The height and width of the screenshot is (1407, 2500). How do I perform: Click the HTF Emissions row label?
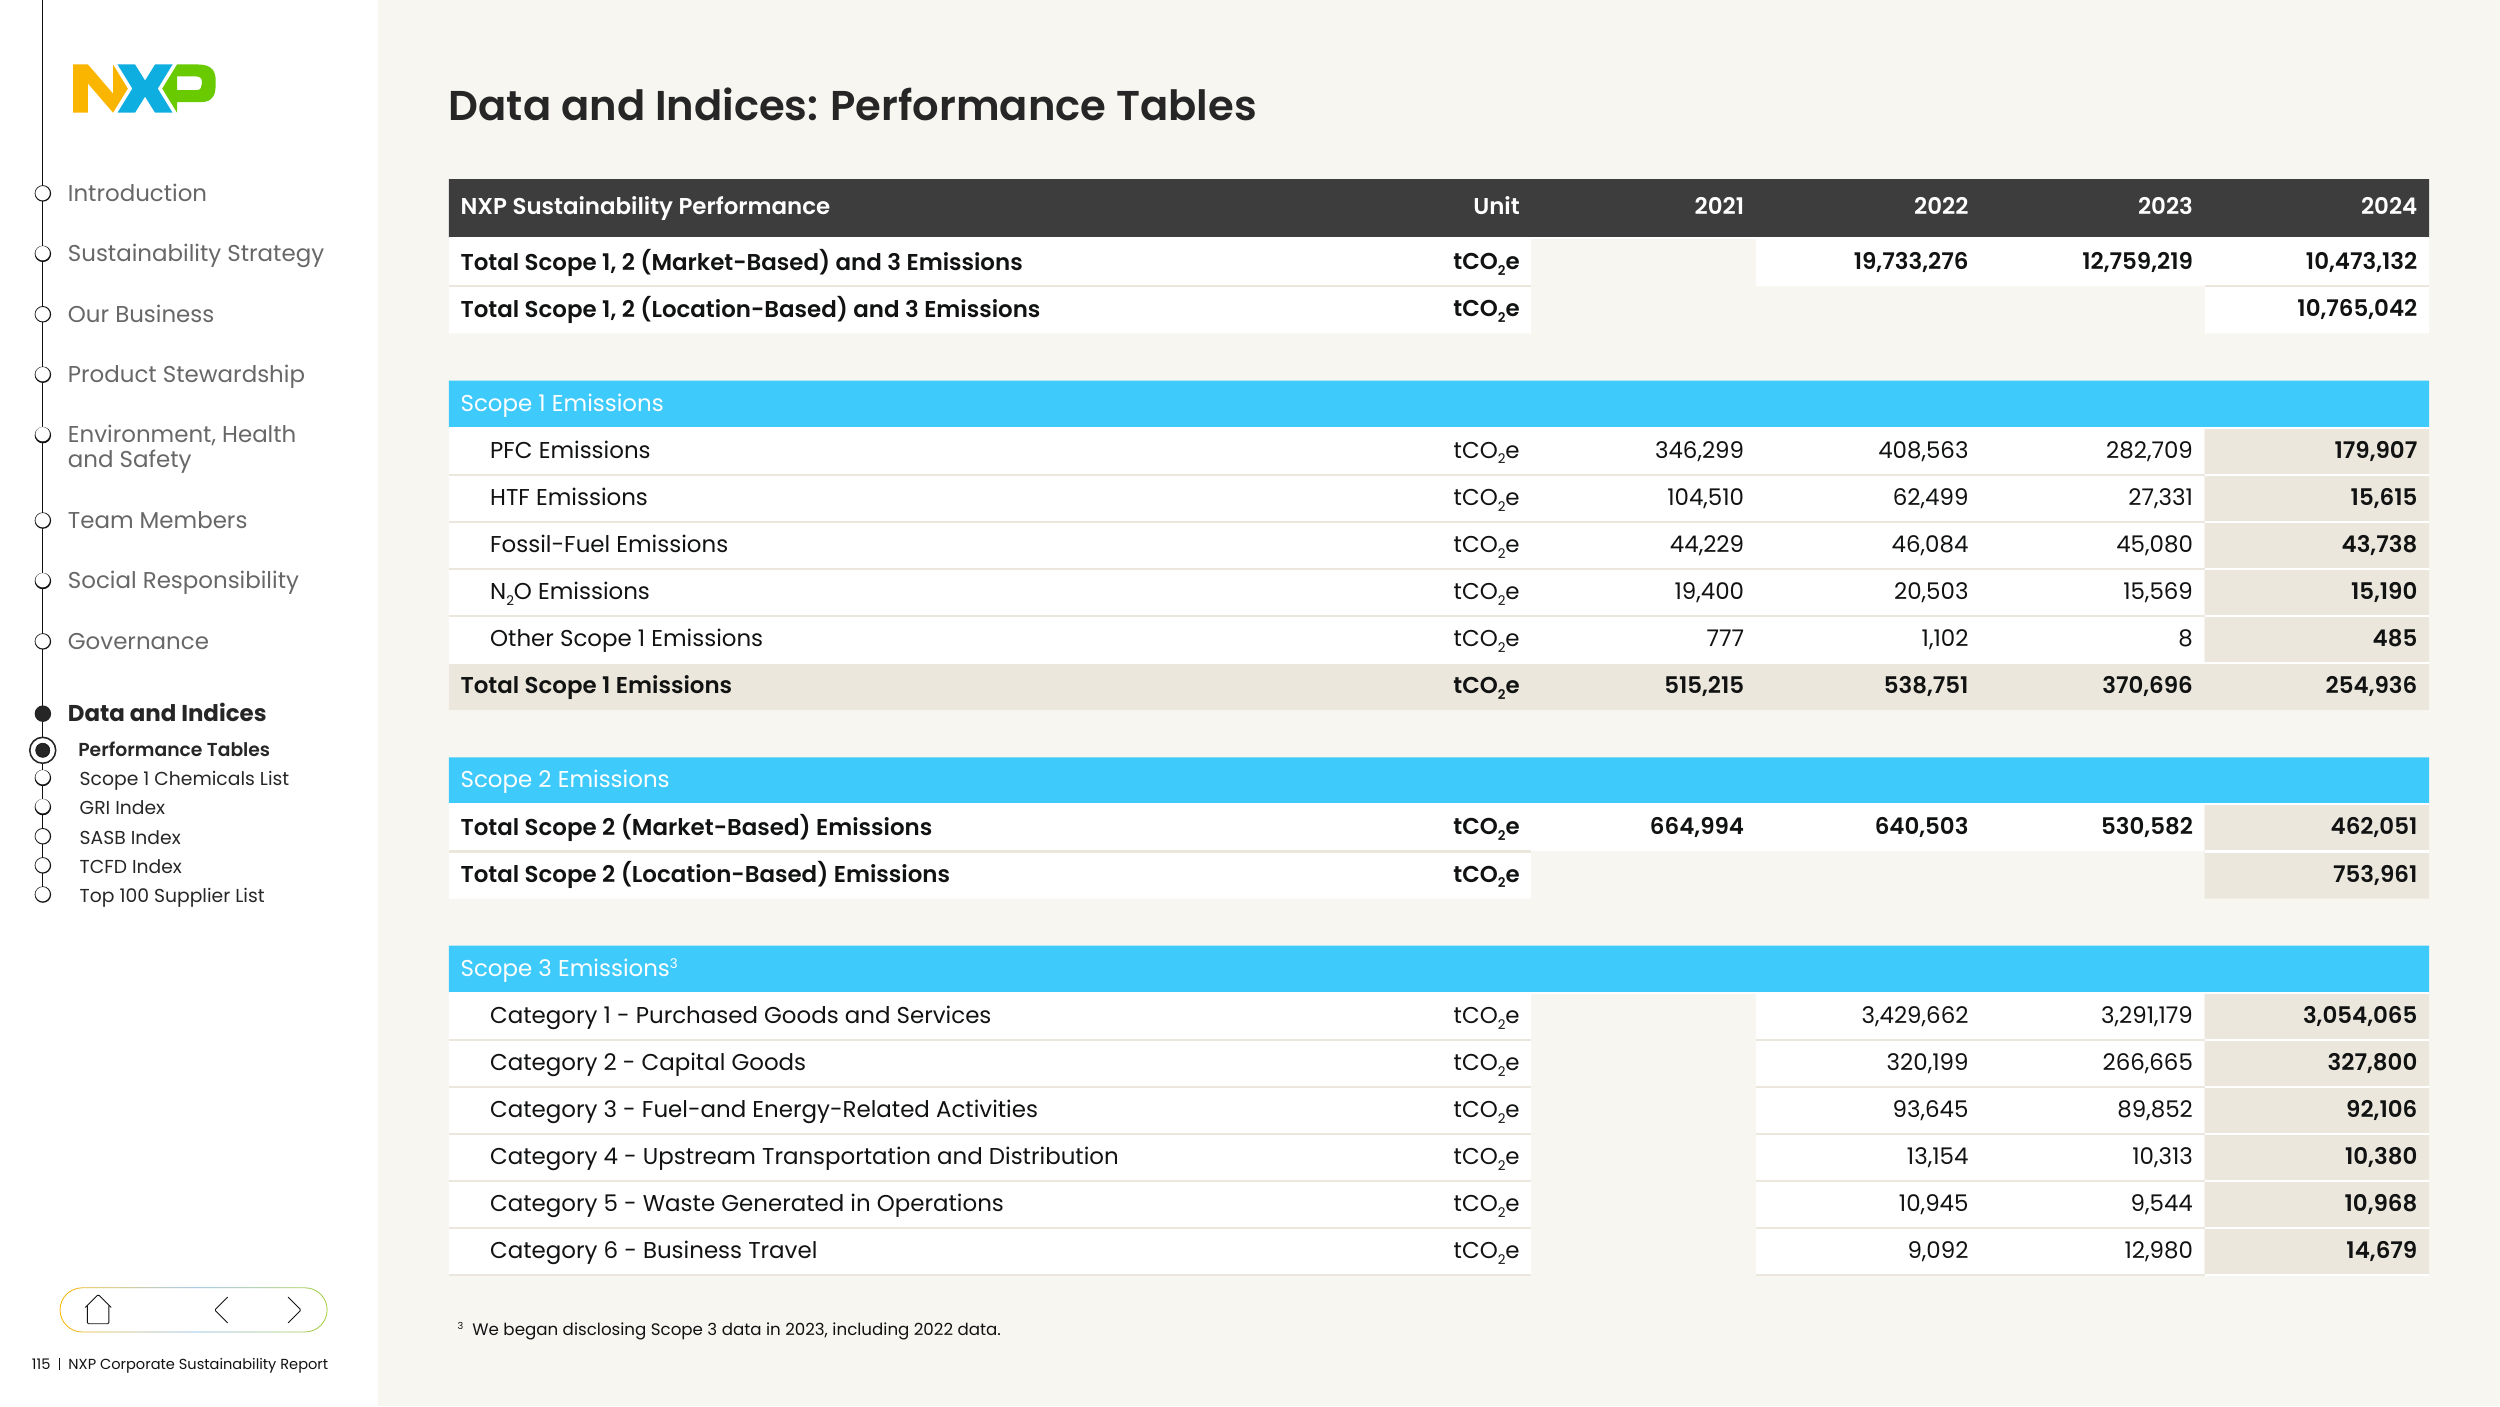[568, 497]
